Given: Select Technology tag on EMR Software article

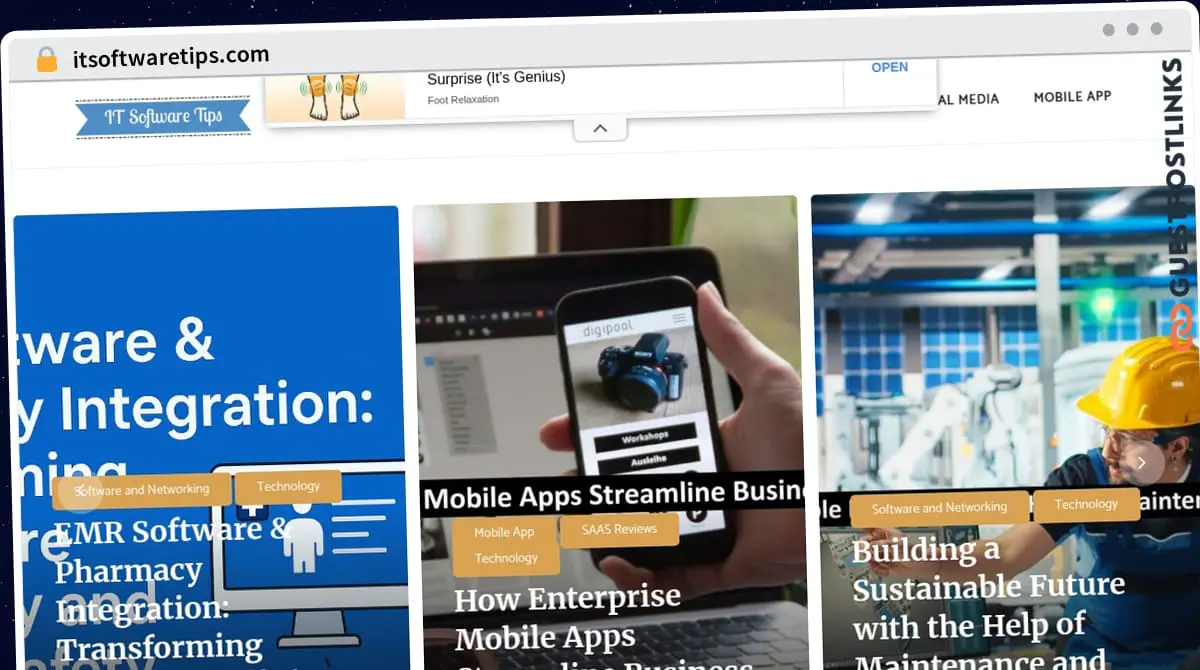Looking at the screenshot, I should click(288, 486).
